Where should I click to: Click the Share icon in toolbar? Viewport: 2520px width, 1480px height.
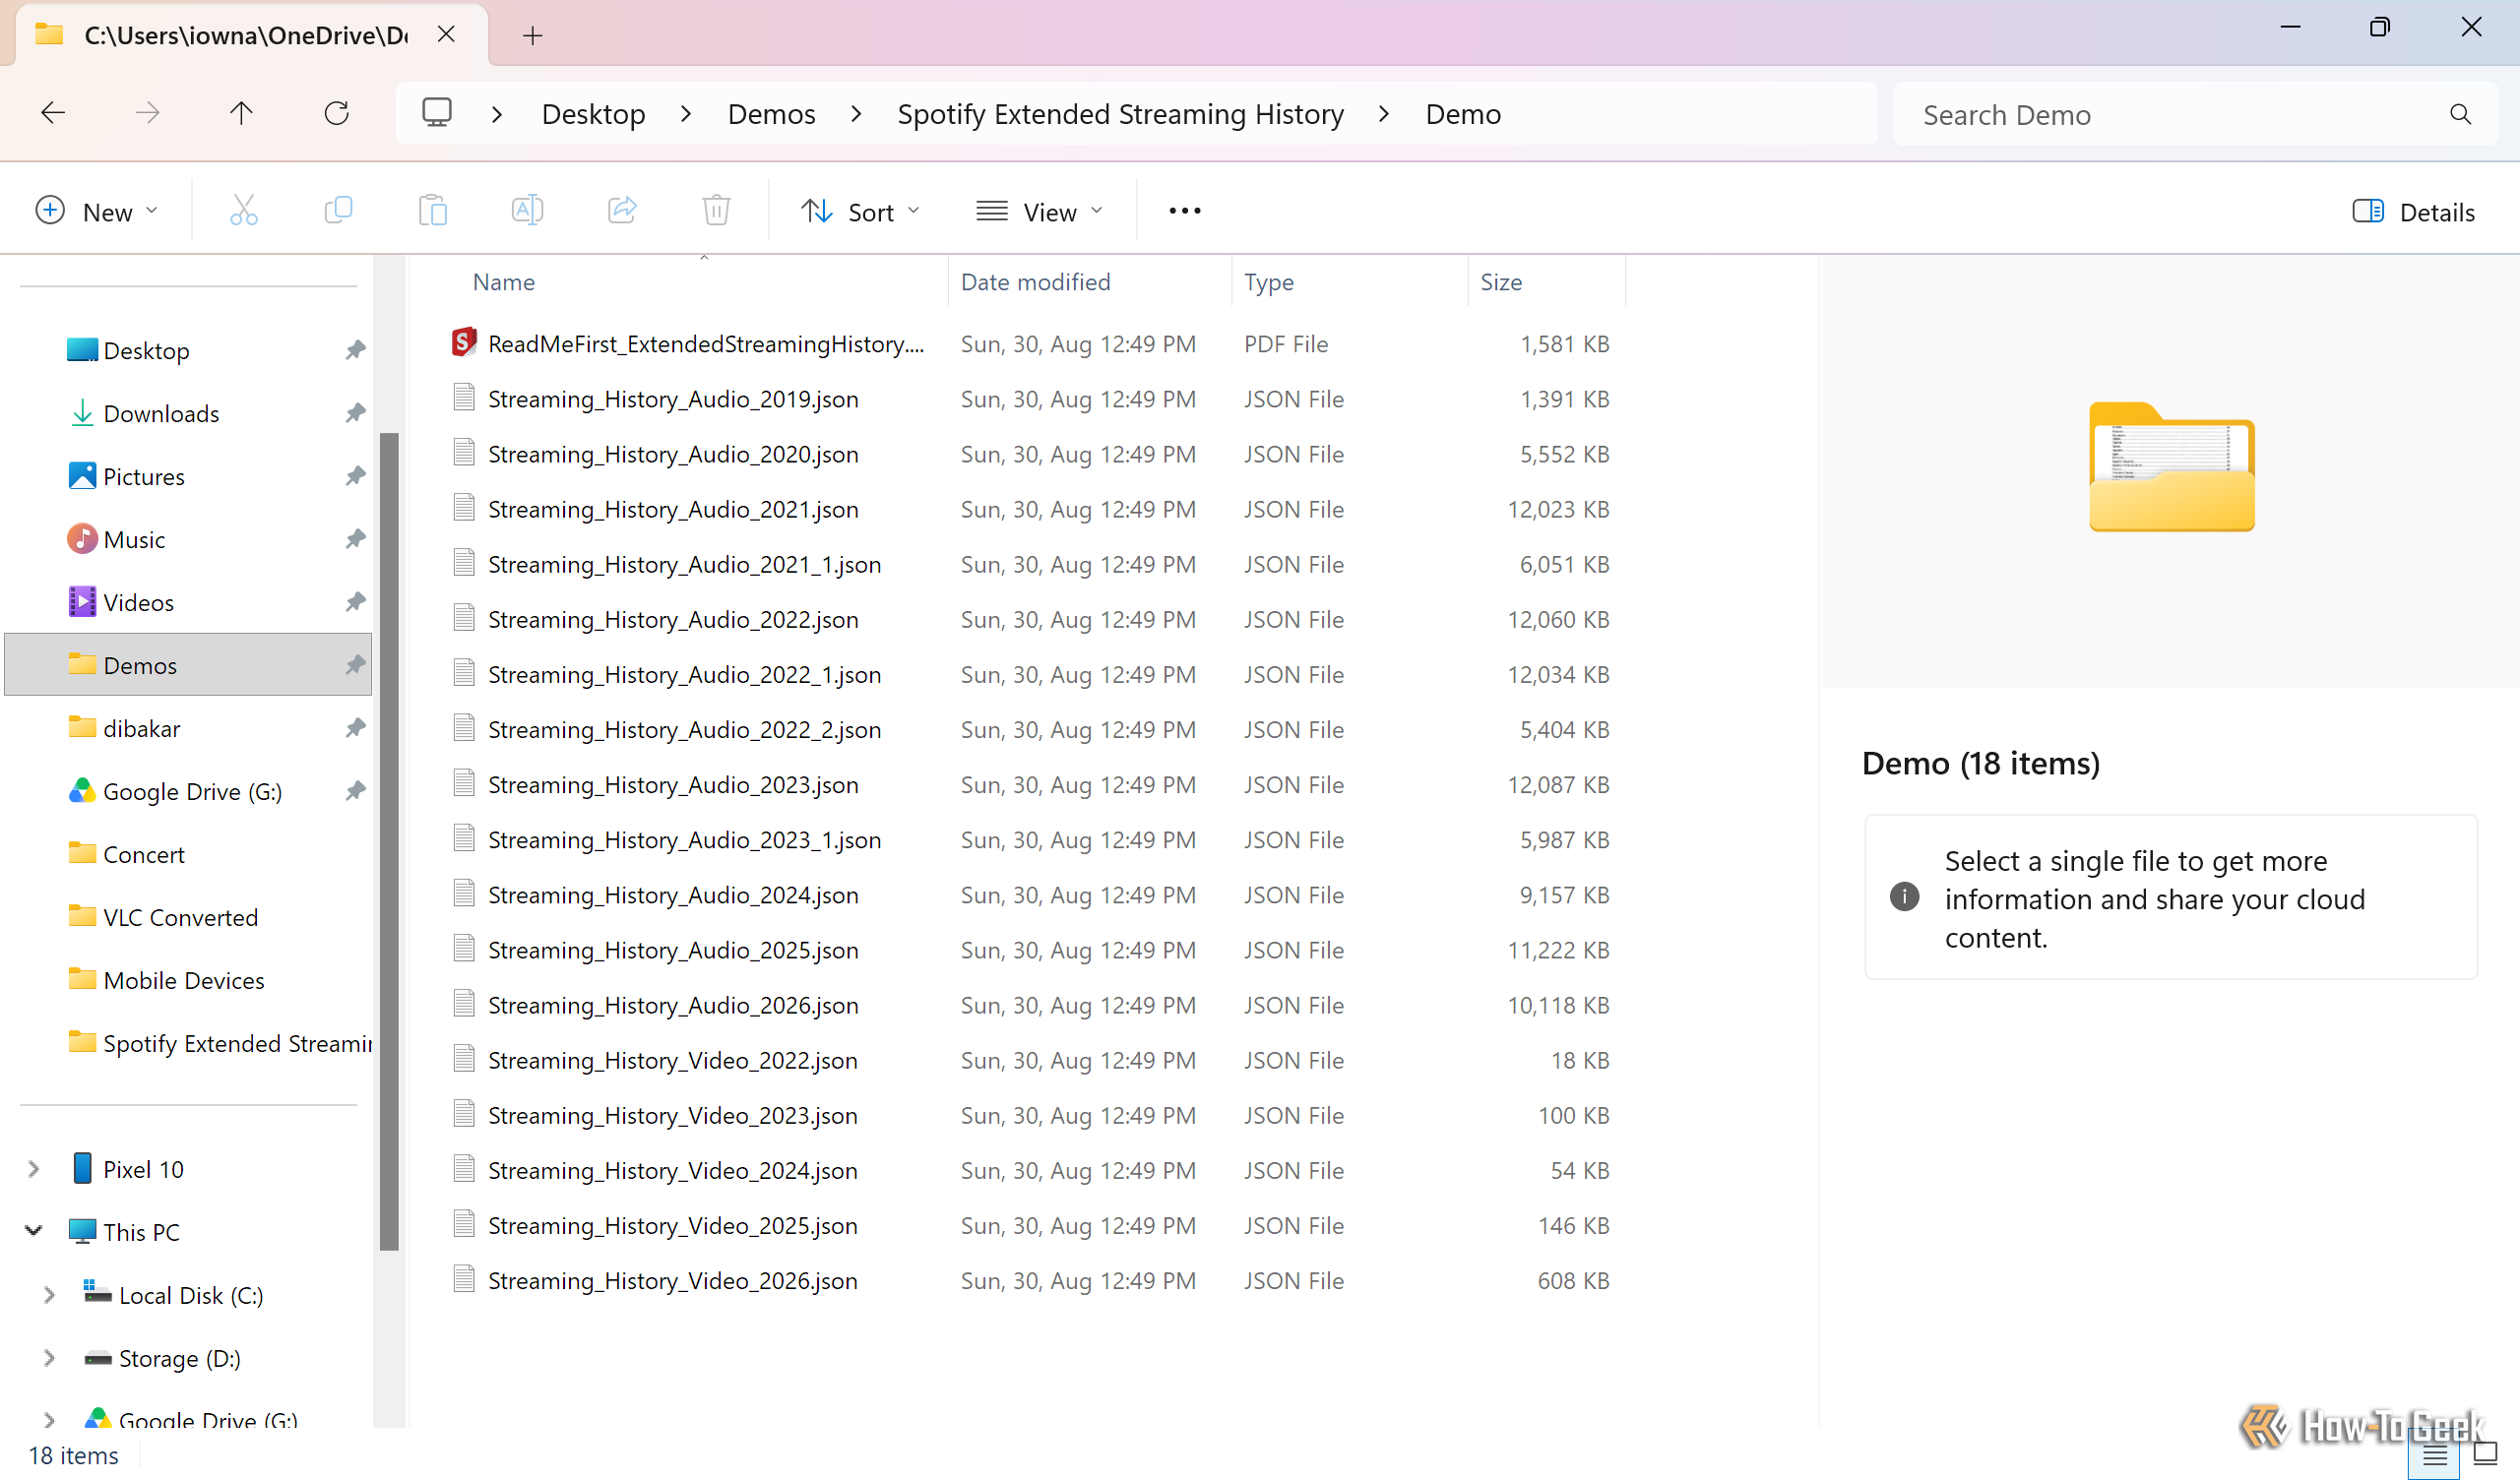[622, 211]
